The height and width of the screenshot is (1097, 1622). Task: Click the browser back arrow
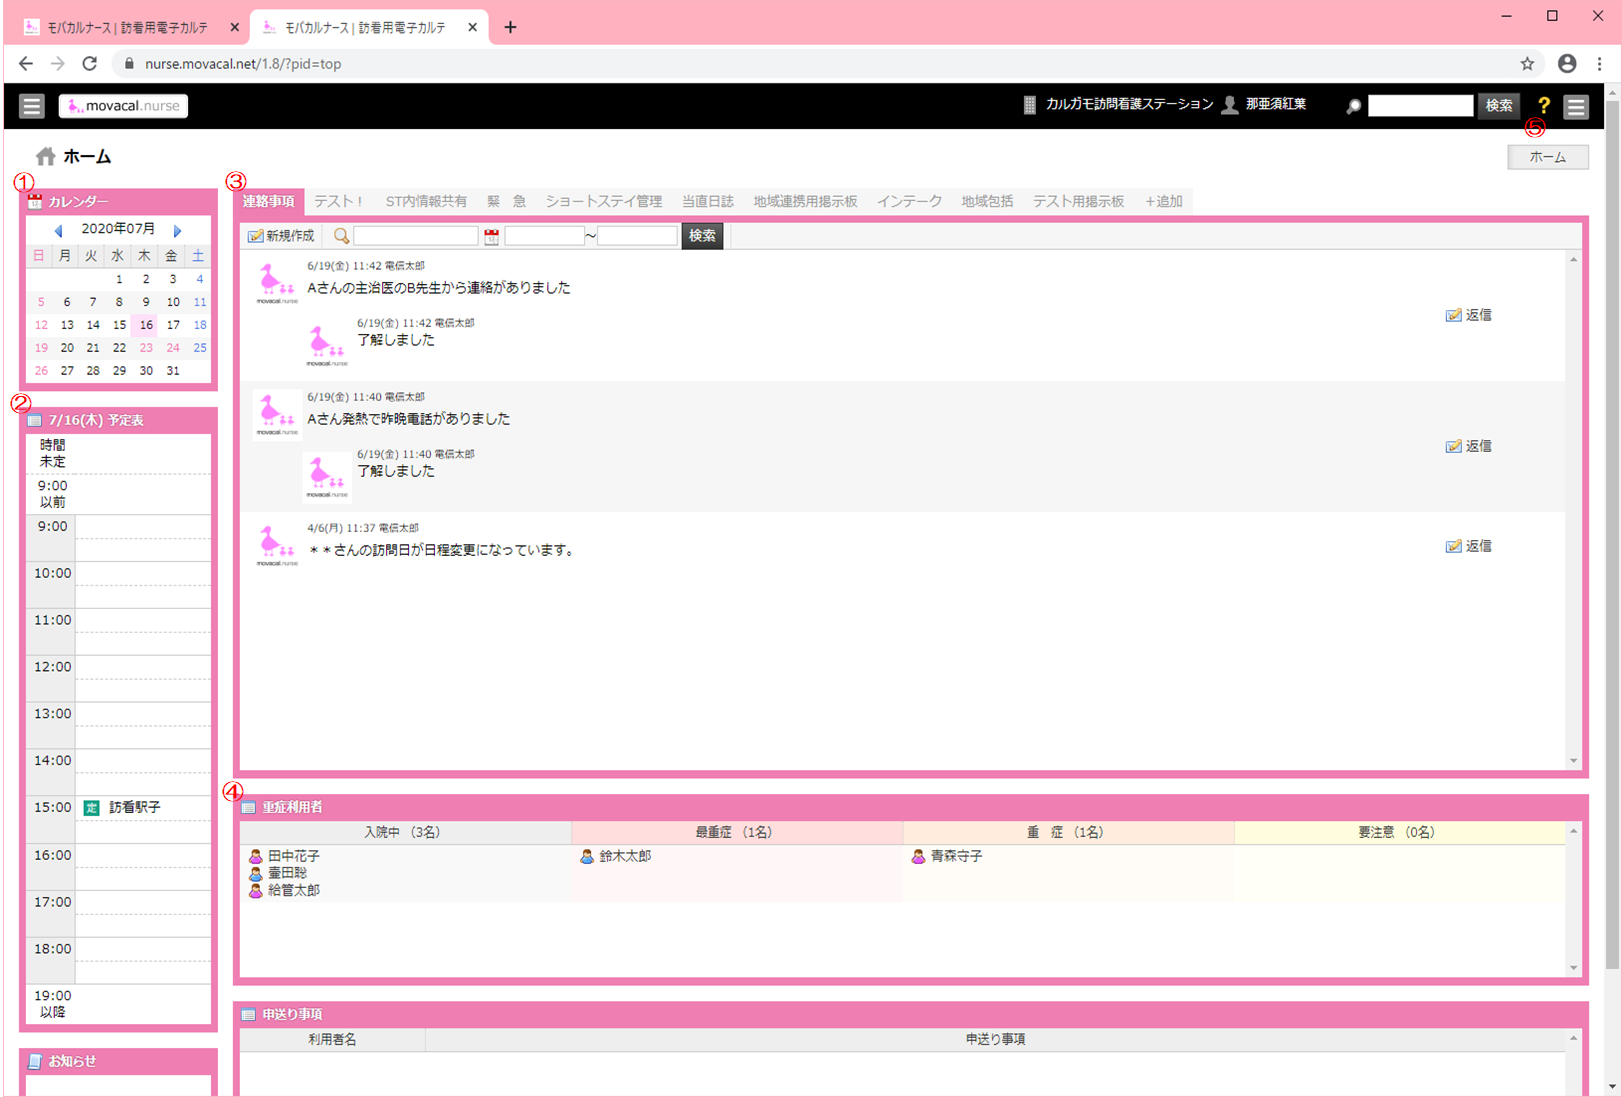point(26,64)
